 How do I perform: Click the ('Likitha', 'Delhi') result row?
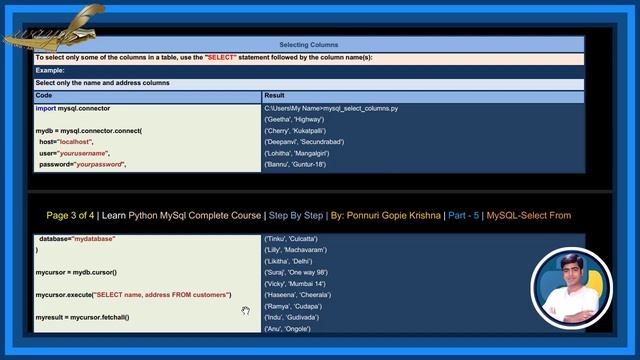[288, 261]
